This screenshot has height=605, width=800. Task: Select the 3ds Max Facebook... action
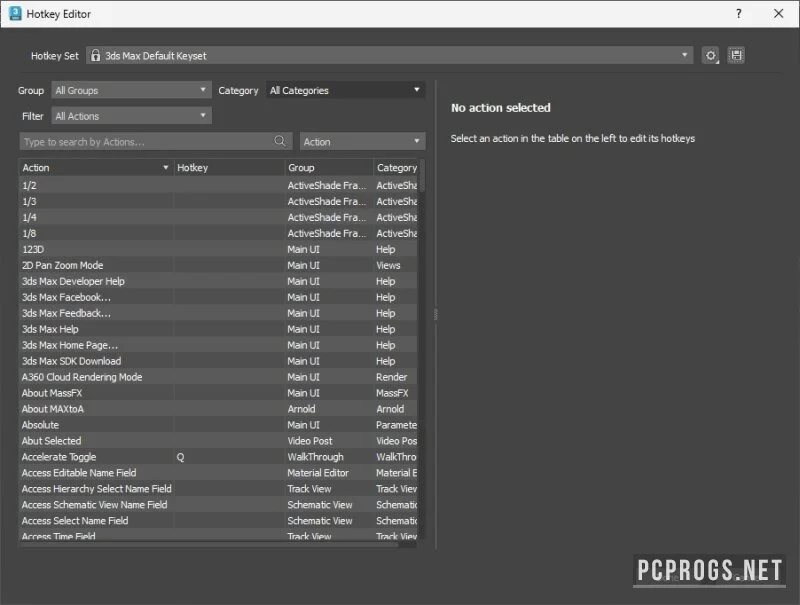[218, 297]
